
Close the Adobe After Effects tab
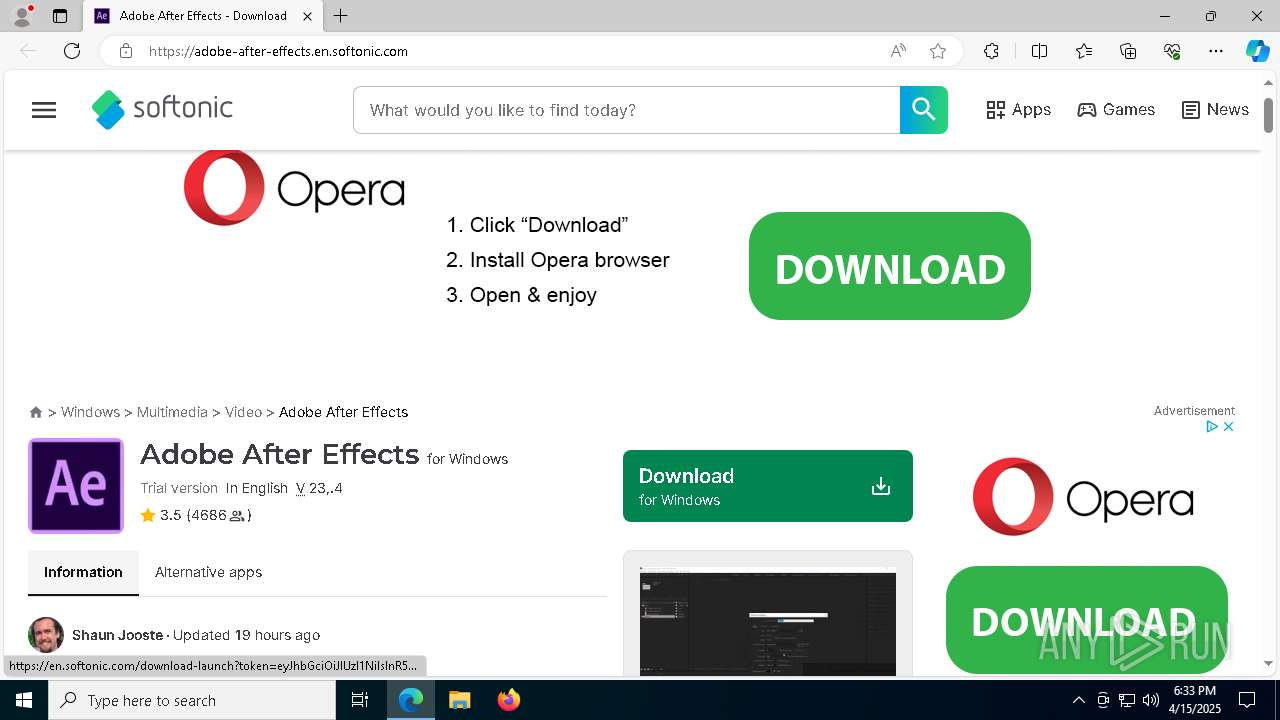point(308,16)
